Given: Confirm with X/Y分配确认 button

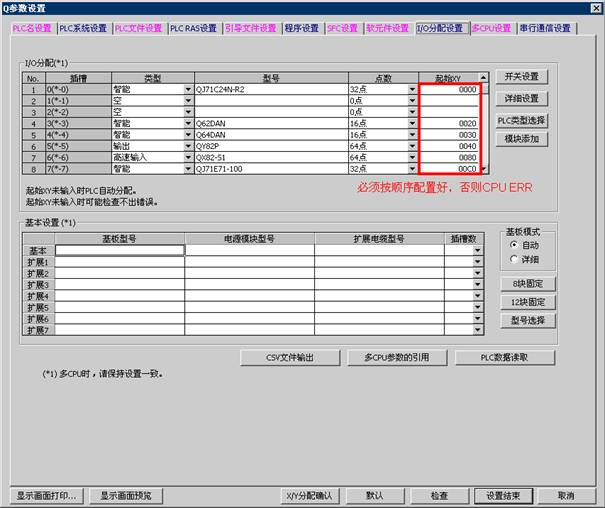Looking at the screenshot, I should pyautogui.click(x=308, y=495).
